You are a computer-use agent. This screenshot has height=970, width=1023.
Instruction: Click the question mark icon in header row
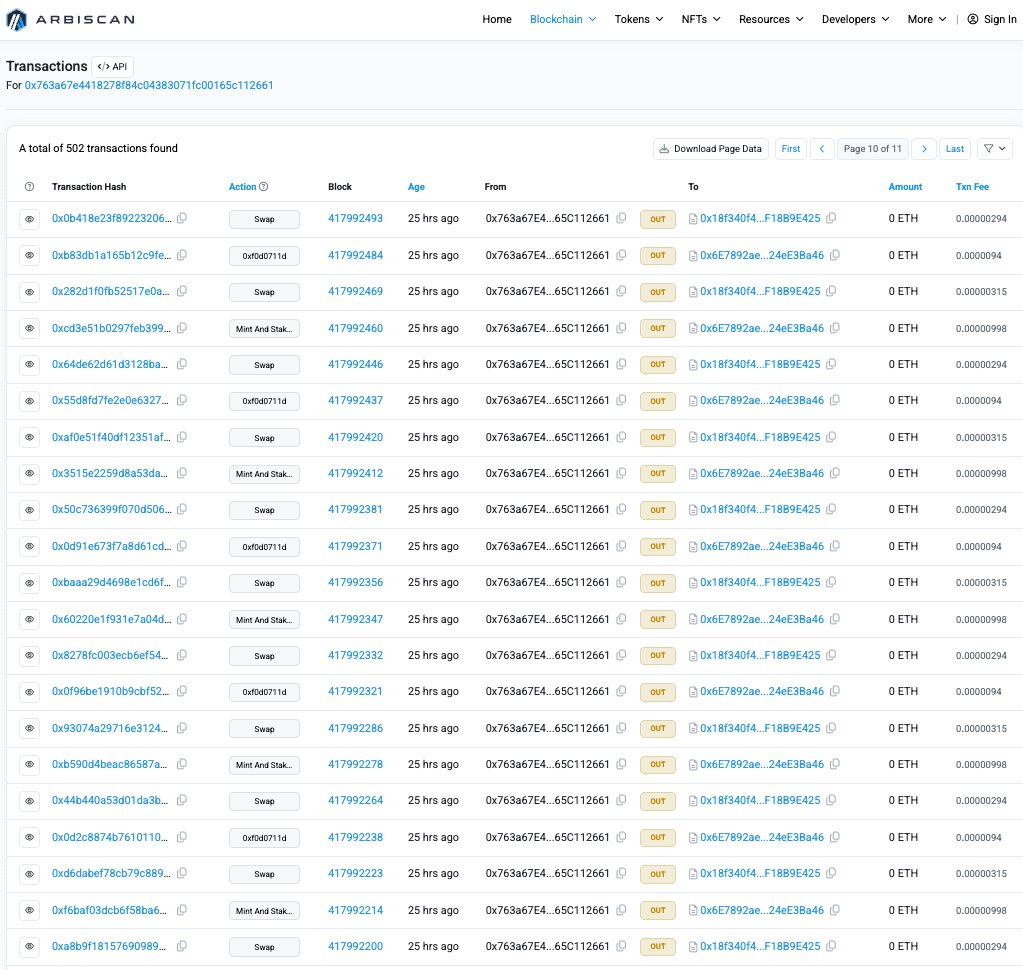(29, 187)
